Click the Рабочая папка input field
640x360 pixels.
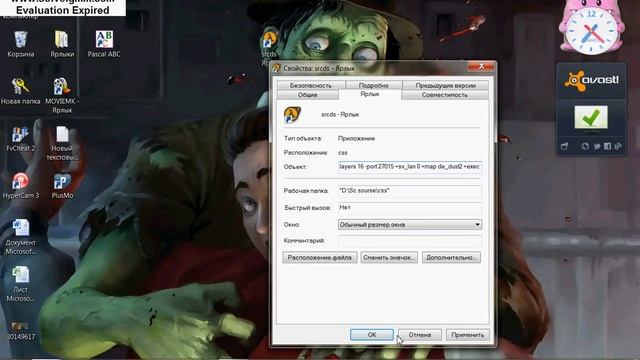tap(410, 191)
